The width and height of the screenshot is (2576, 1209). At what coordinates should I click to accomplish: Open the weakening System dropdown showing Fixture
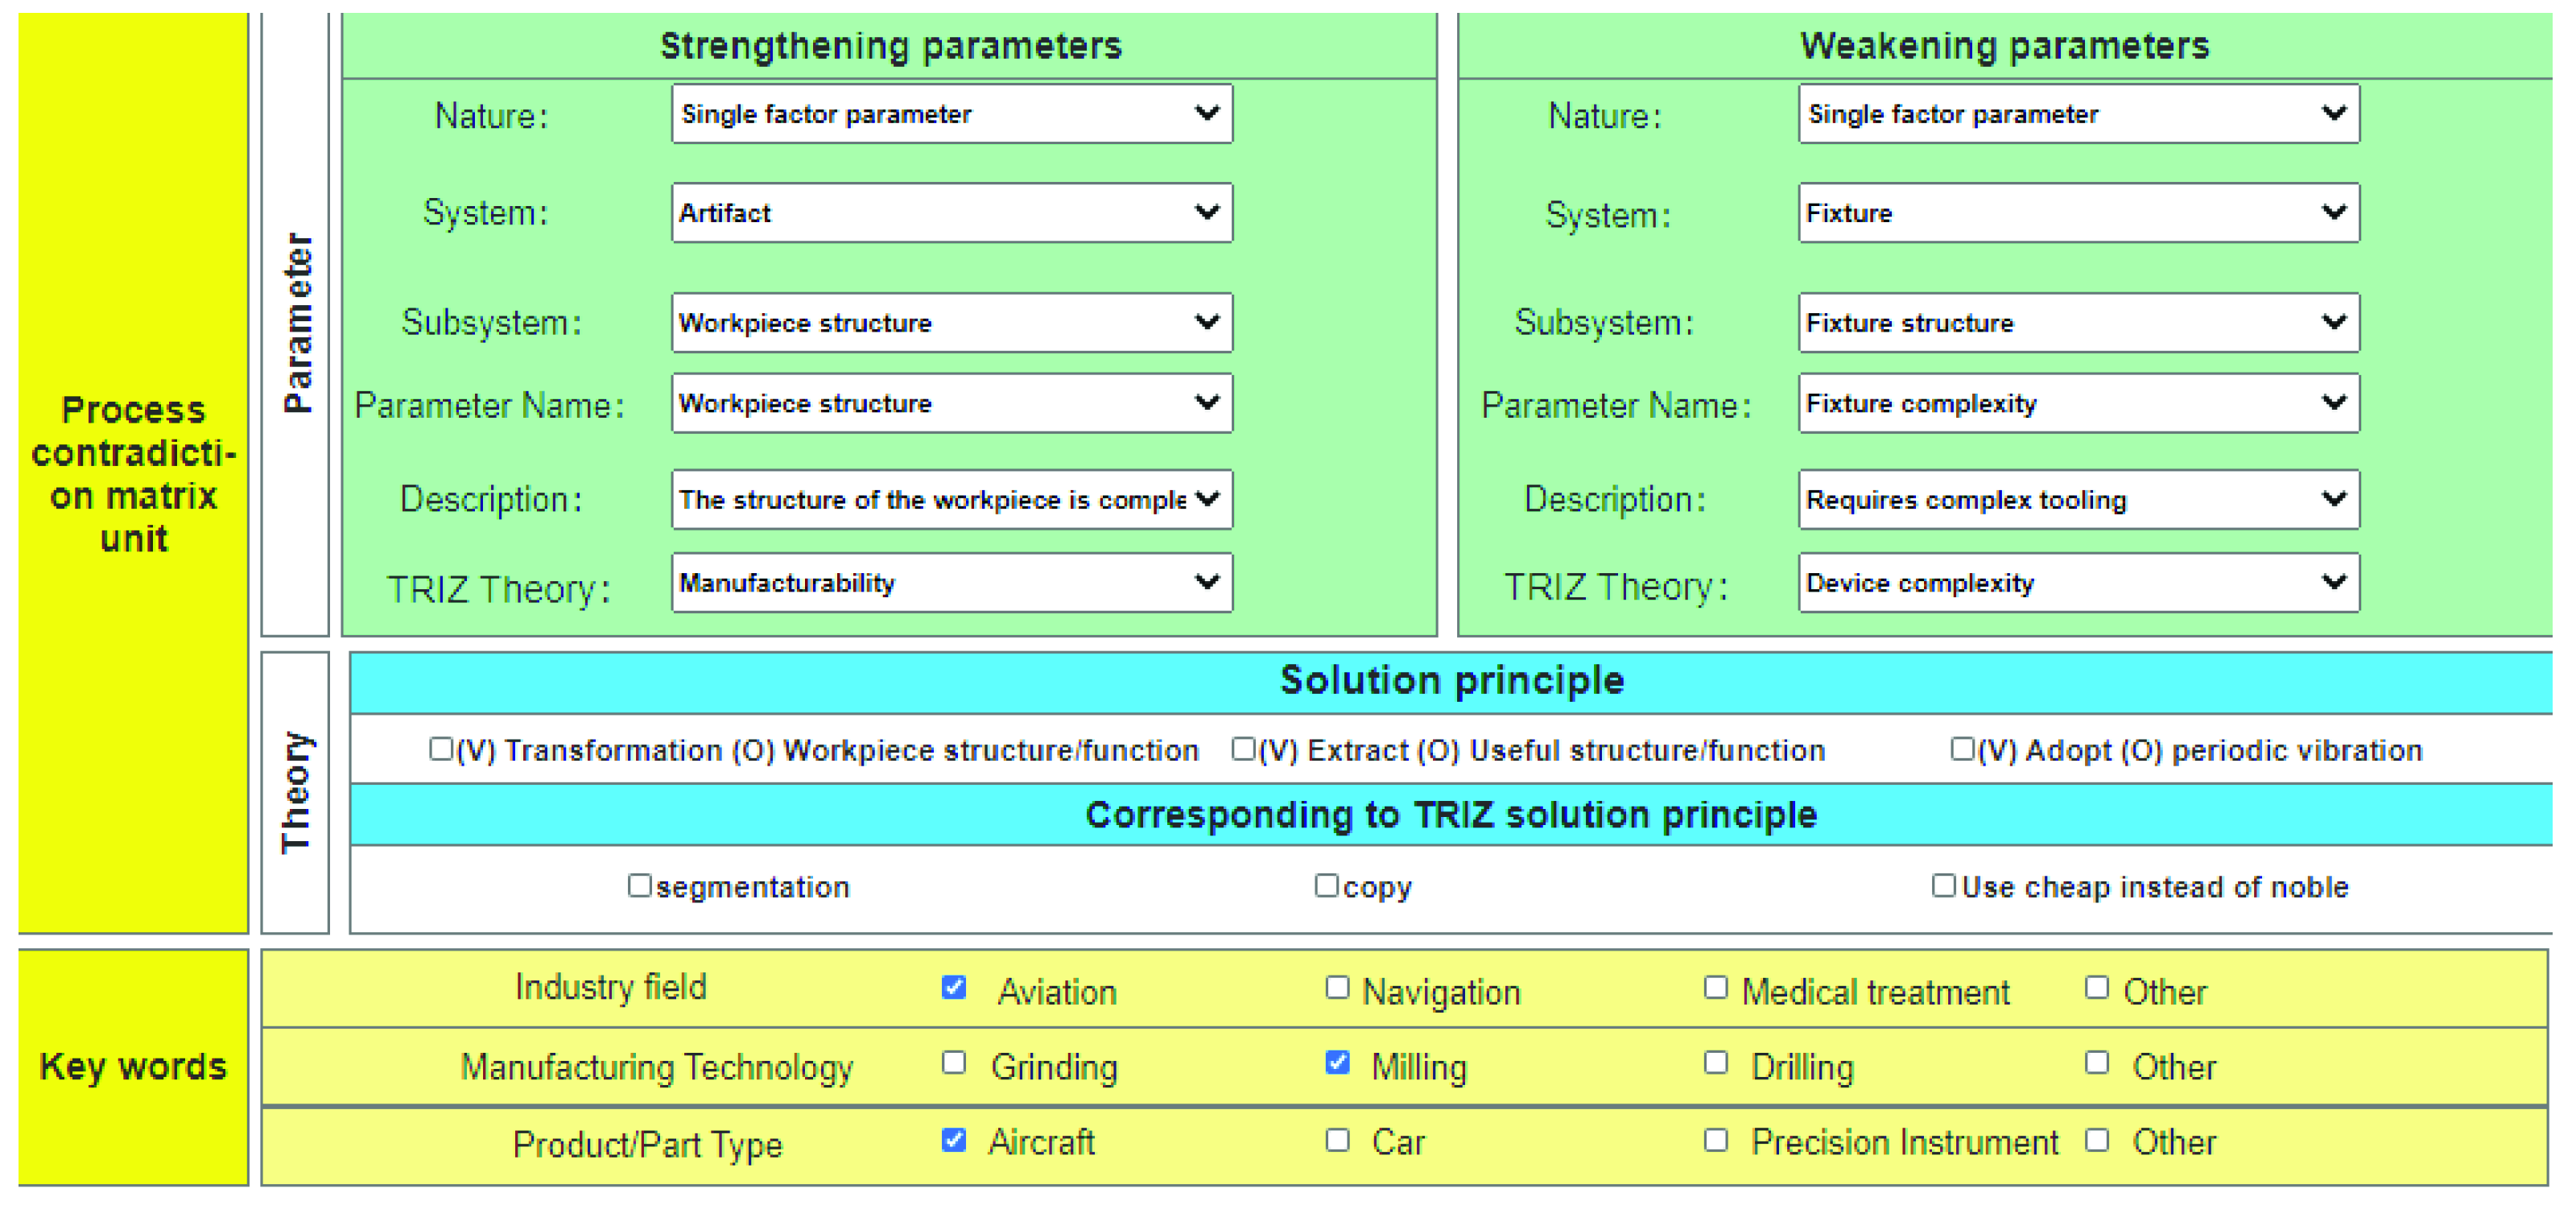point(2078,212)
